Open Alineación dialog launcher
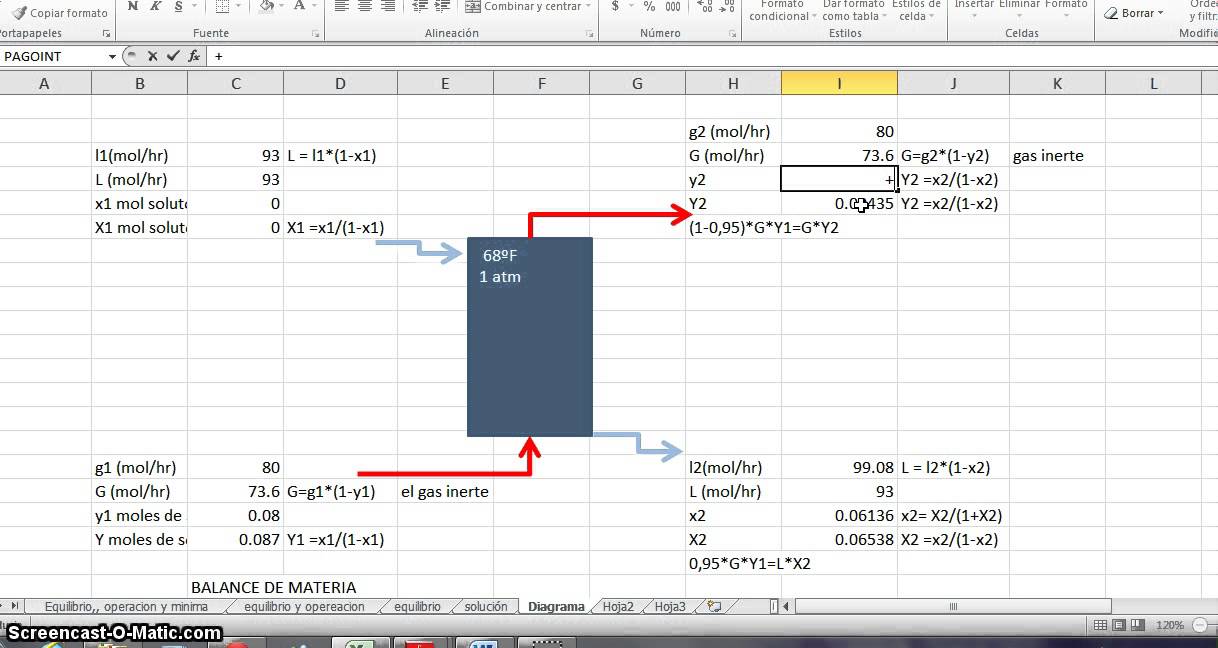This screenshot has width=1218, height=648. [x=592, y=34]
